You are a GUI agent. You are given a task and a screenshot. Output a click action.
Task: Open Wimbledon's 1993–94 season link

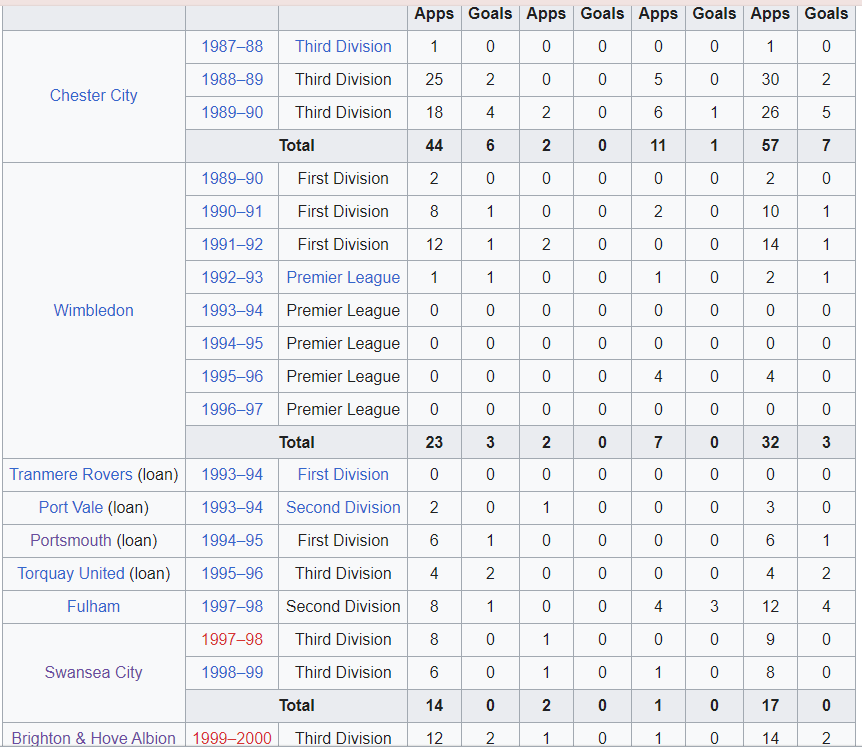click(232, 310)
